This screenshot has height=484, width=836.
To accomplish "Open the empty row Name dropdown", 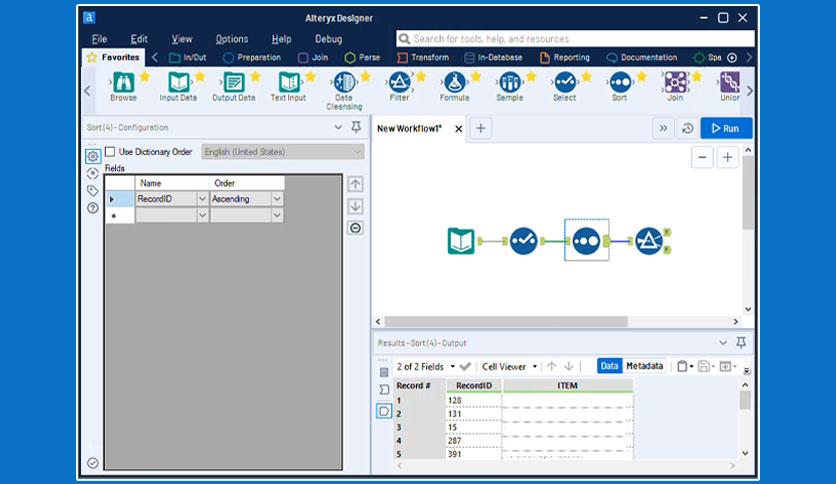I will (x=202, y=215).
